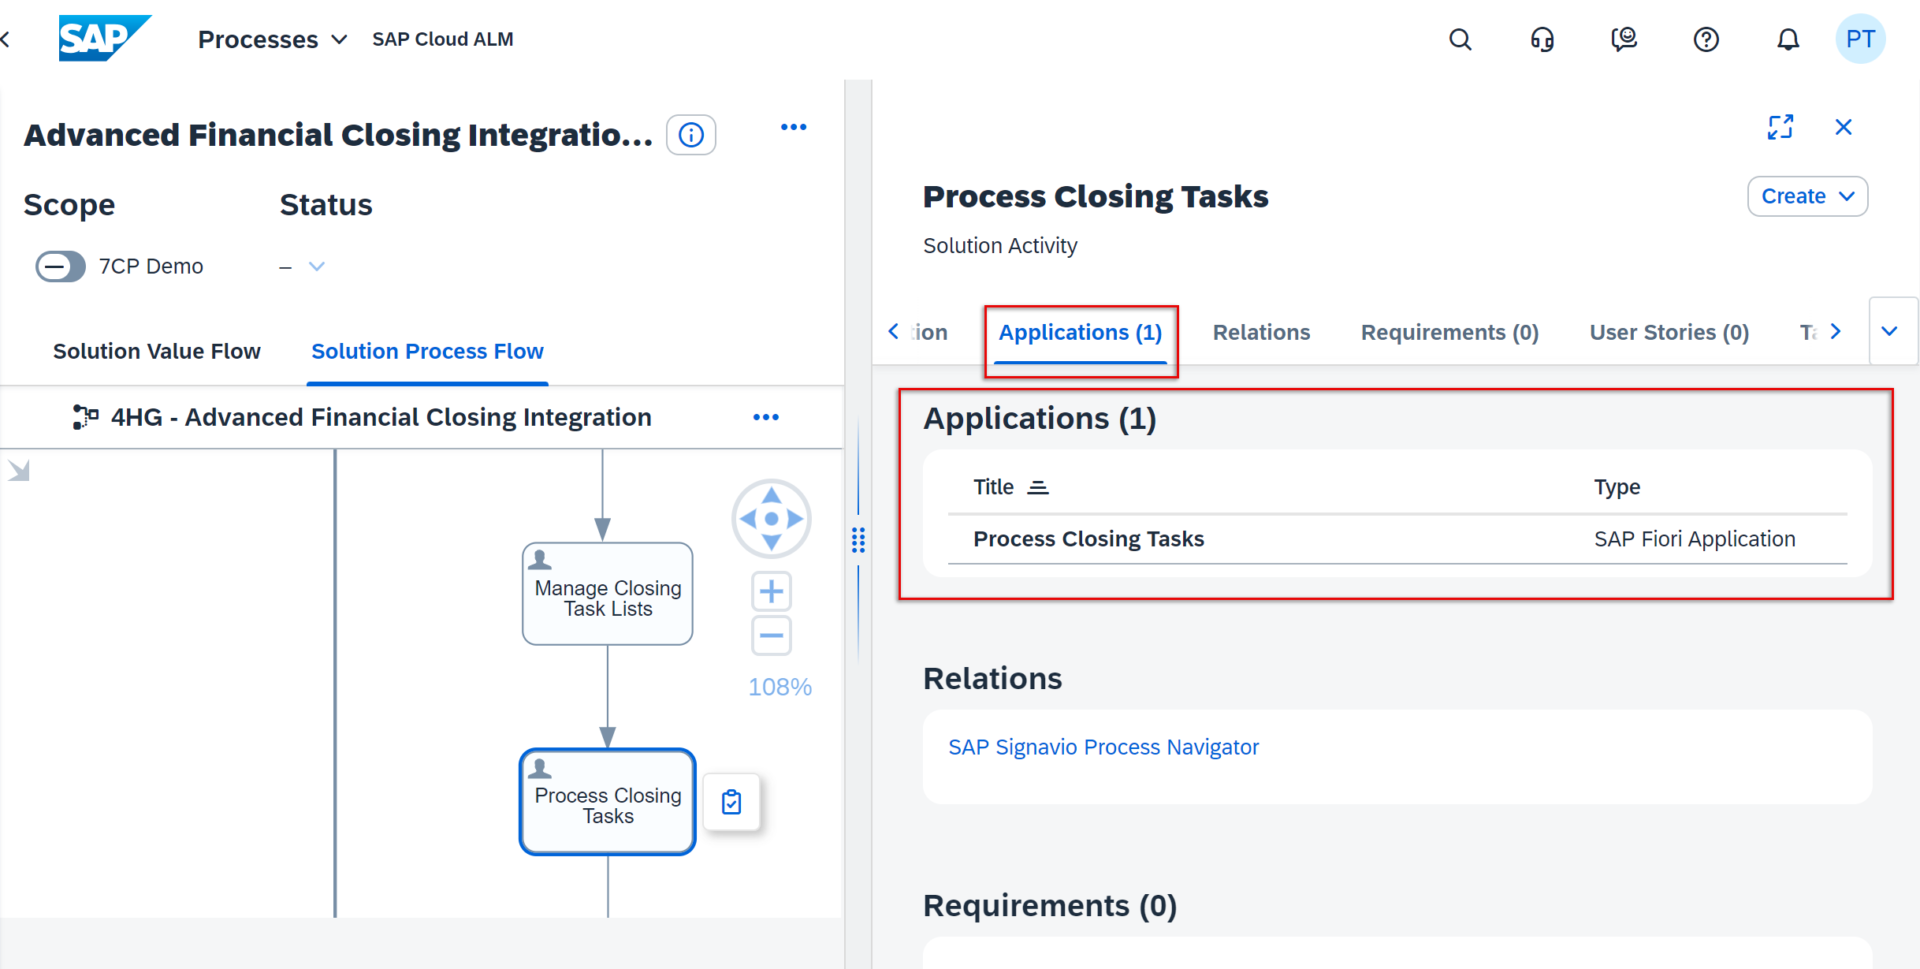This screenshot has height=969, width=1920.
Task: Click the info icon beside the process title
Action: [x=691, y=135]
